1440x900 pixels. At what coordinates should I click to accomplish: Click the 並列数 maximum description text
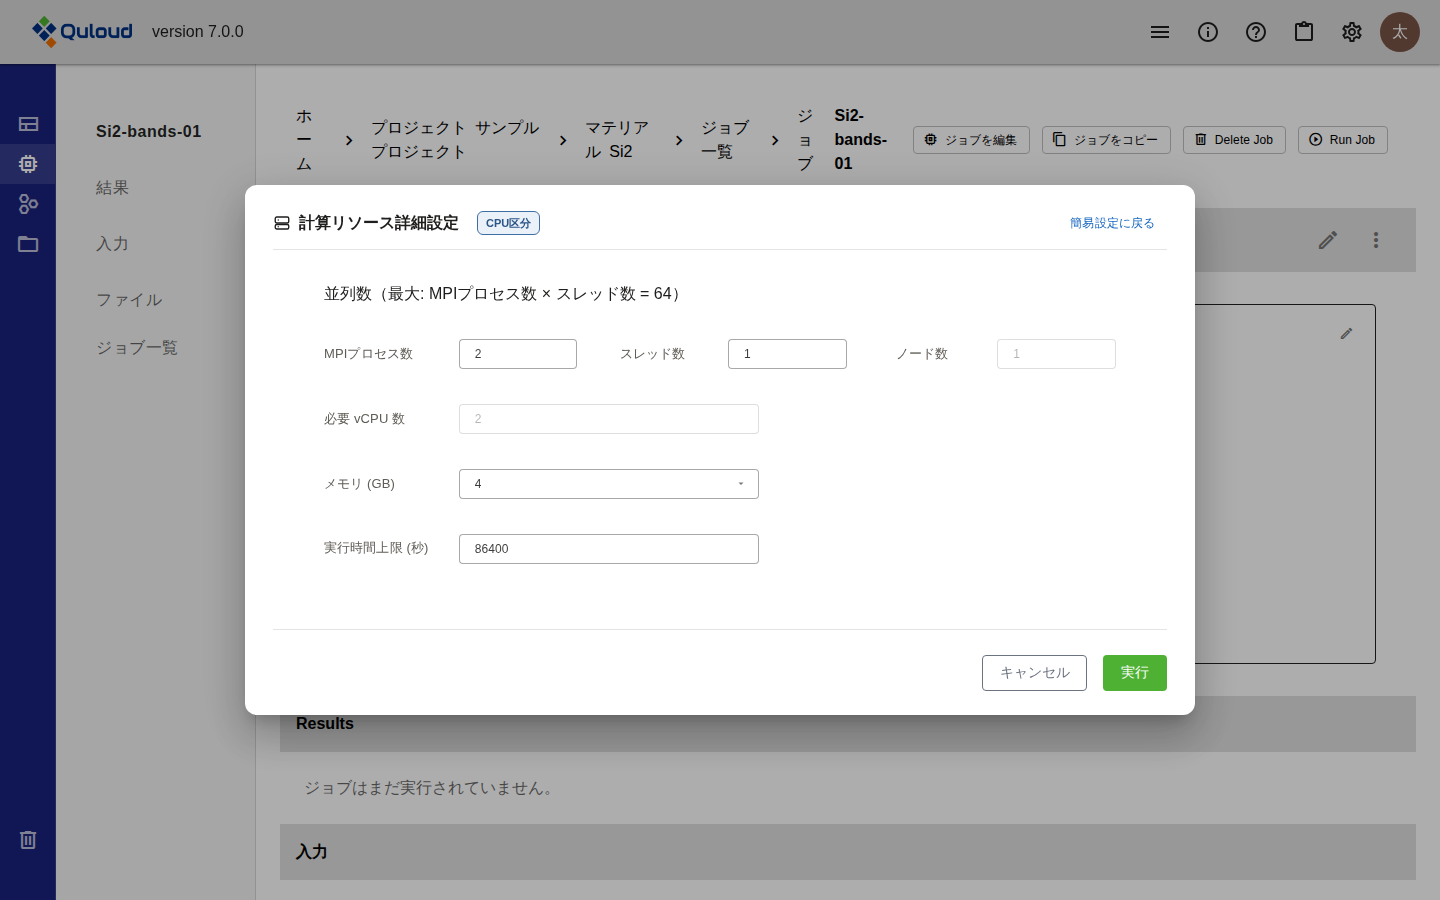point(505,294)
